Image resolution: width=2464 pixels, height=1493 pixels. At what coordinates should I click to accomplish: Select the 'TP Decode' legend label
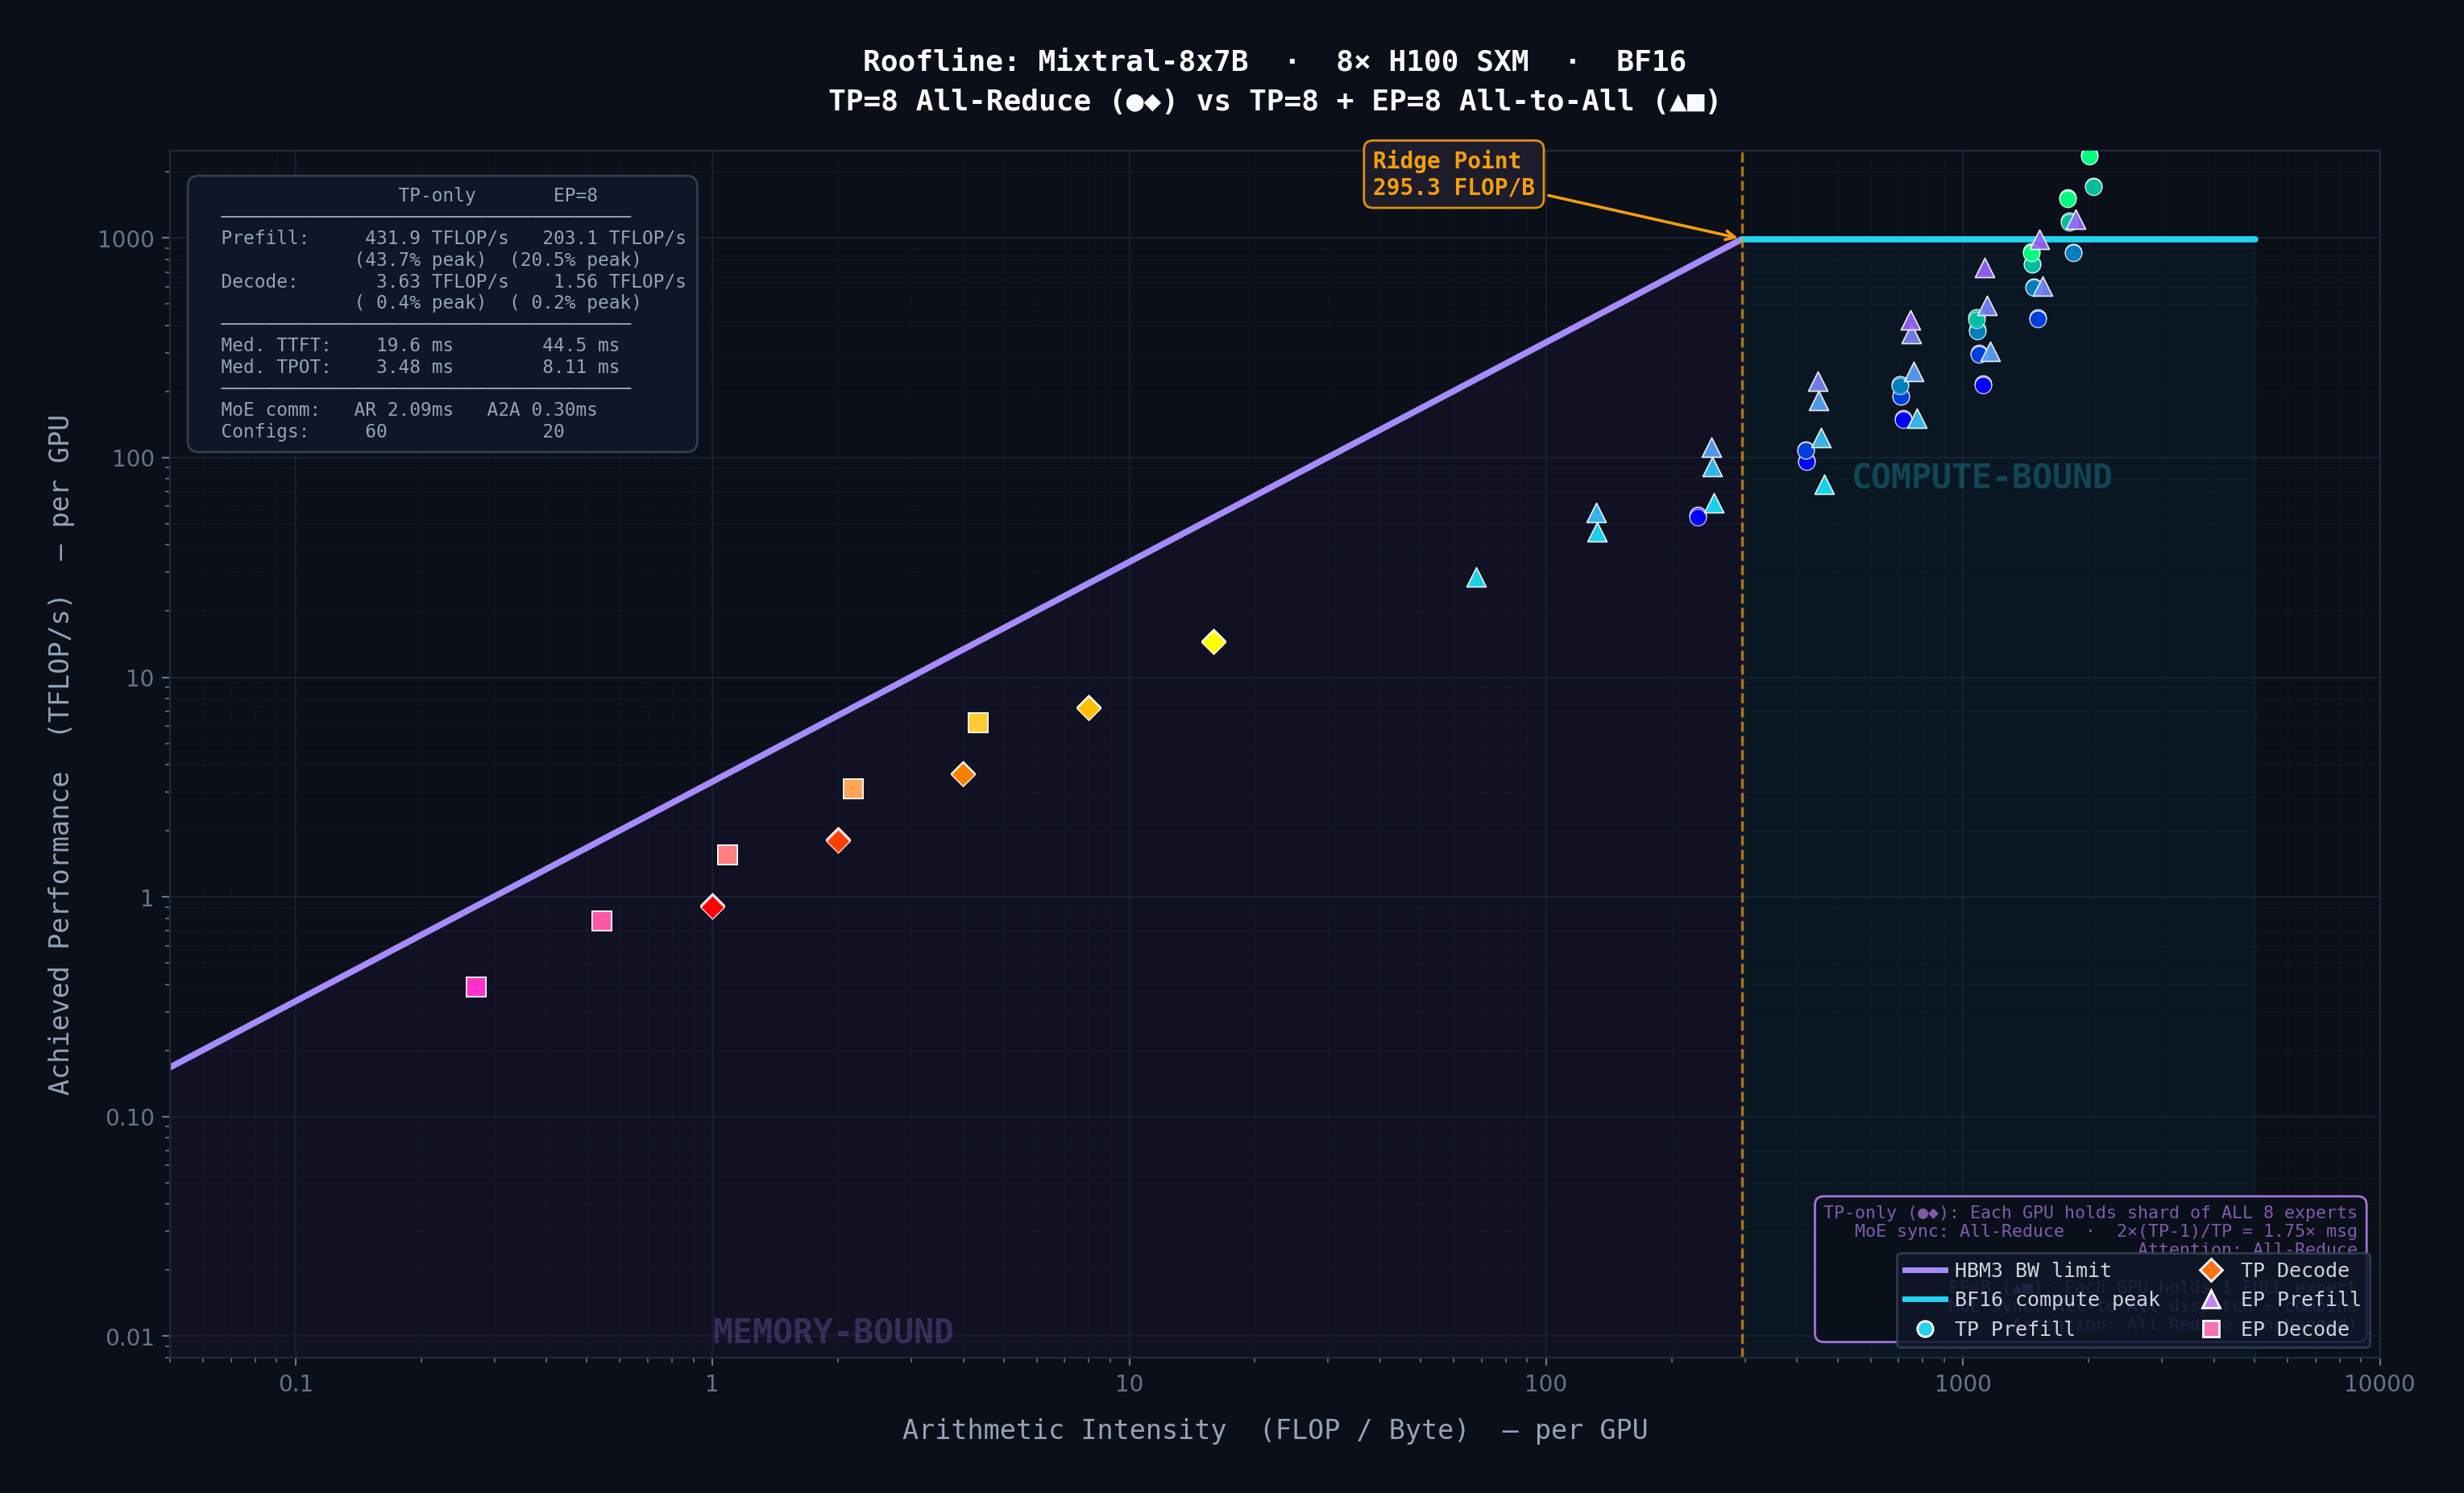pyautogui.click(x=2295, y=1270)
